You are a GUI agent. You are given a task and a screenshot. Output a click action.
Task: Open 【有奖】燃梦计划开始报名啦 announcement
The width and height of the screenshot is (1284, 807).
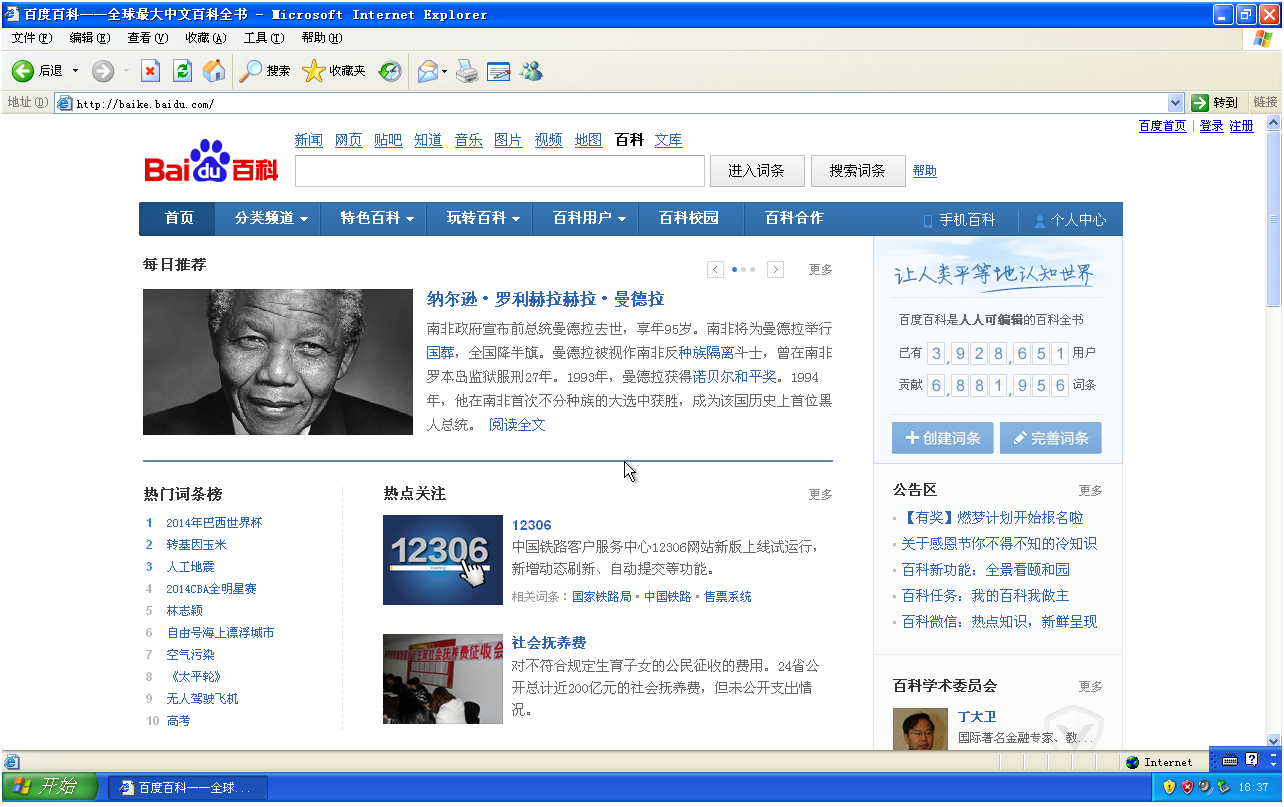pyautogui.click(x=992, y=518)
